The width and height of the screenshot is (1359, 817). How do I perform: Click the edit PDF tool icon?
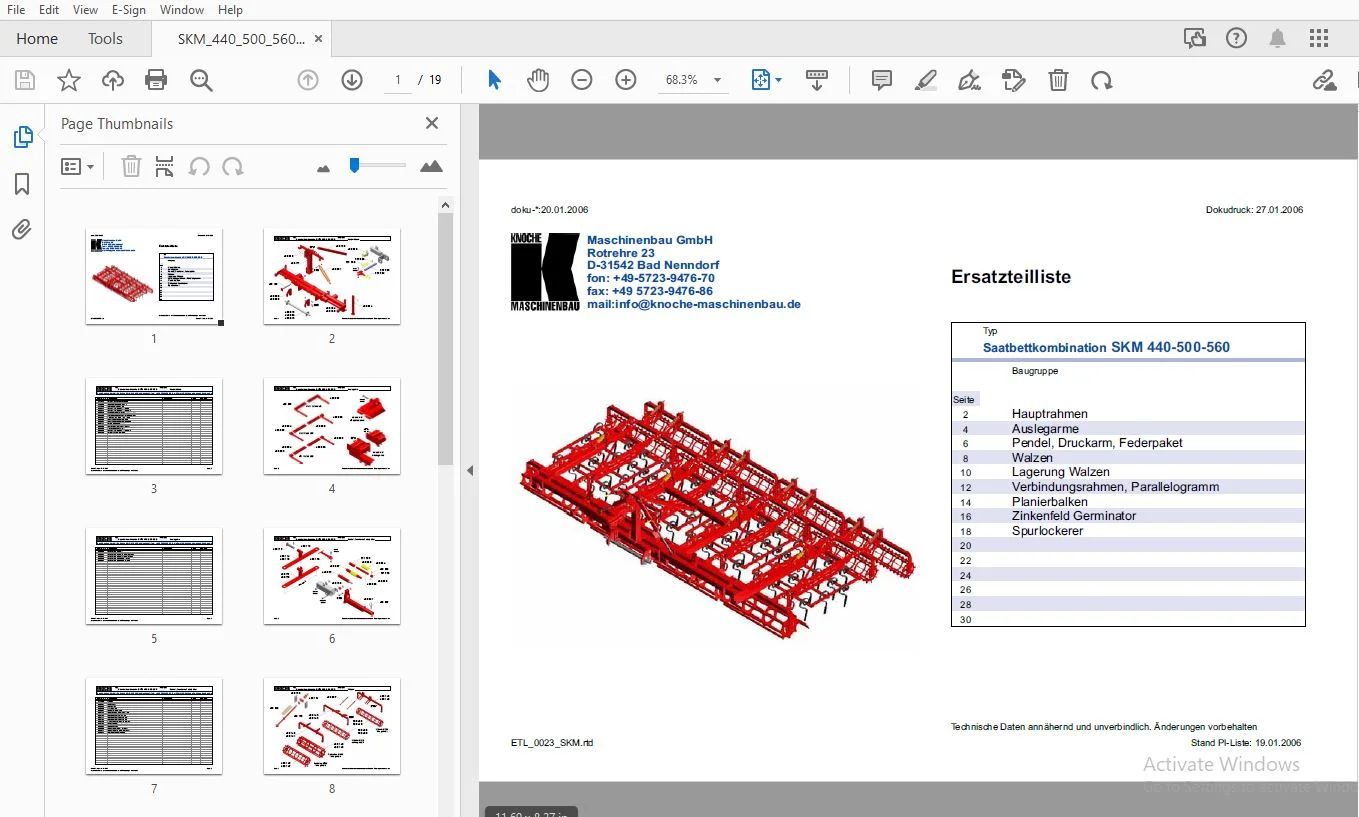[1013, 80]
